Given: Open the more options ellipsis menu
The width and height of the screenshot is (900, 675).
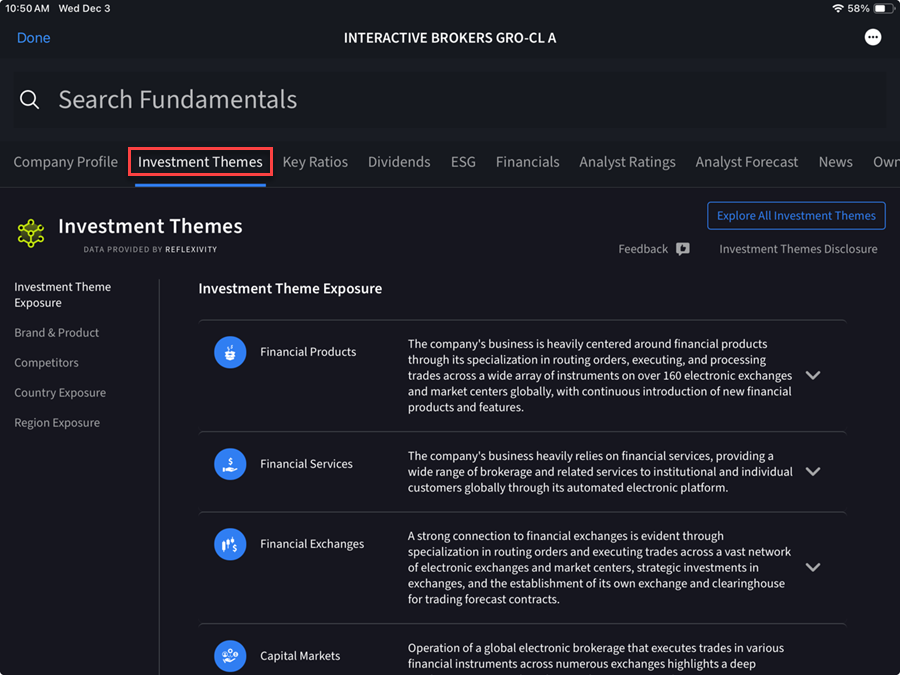Looking at the screenshot, I should click(x=872, y=37).
